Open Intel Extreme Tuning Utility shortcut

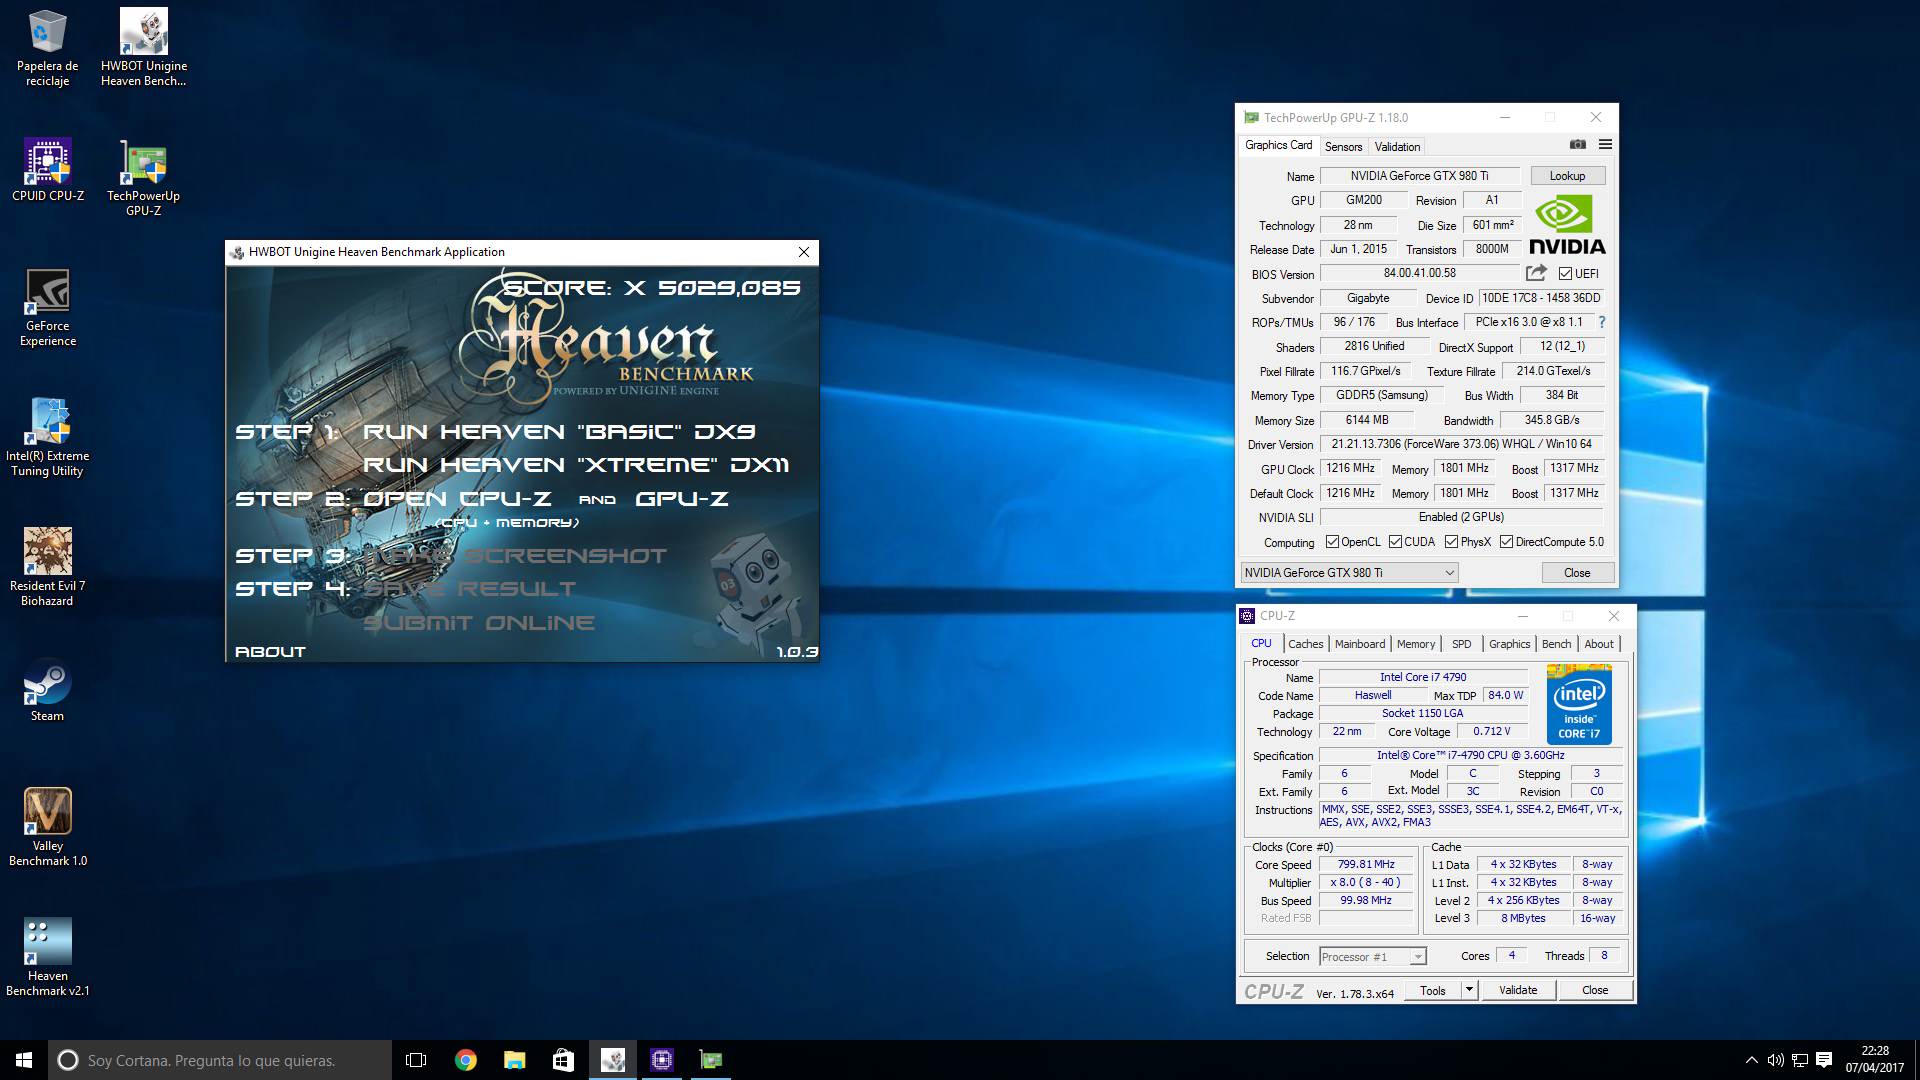pyautogui.click(x=47, y=437)
